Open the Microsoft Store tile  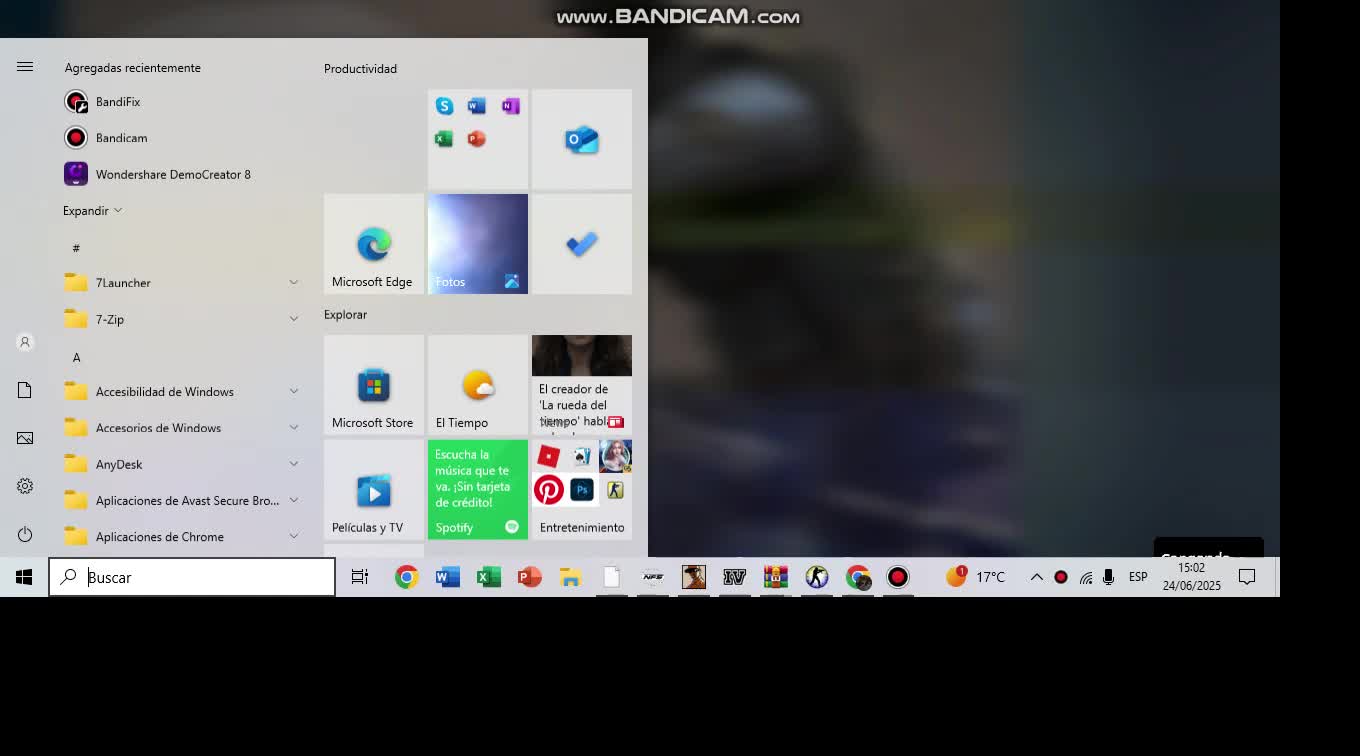(x=374, y=385)
